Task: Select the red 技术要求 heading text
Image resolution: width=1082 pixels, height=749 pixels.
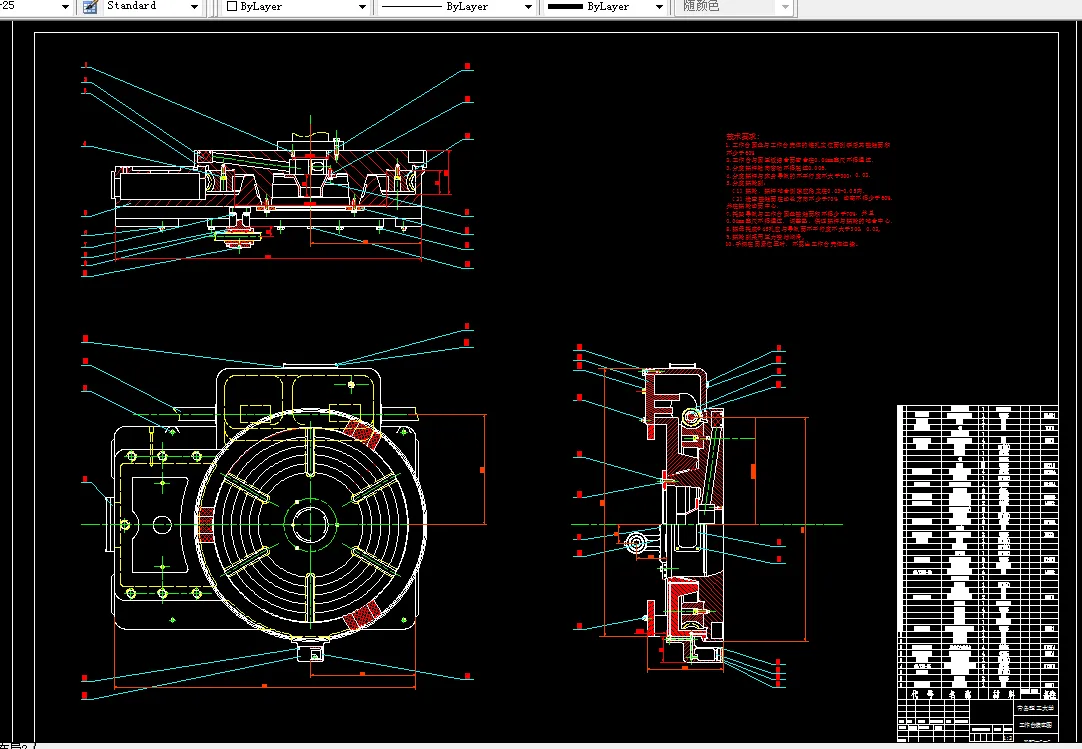Action: point(742,137)
